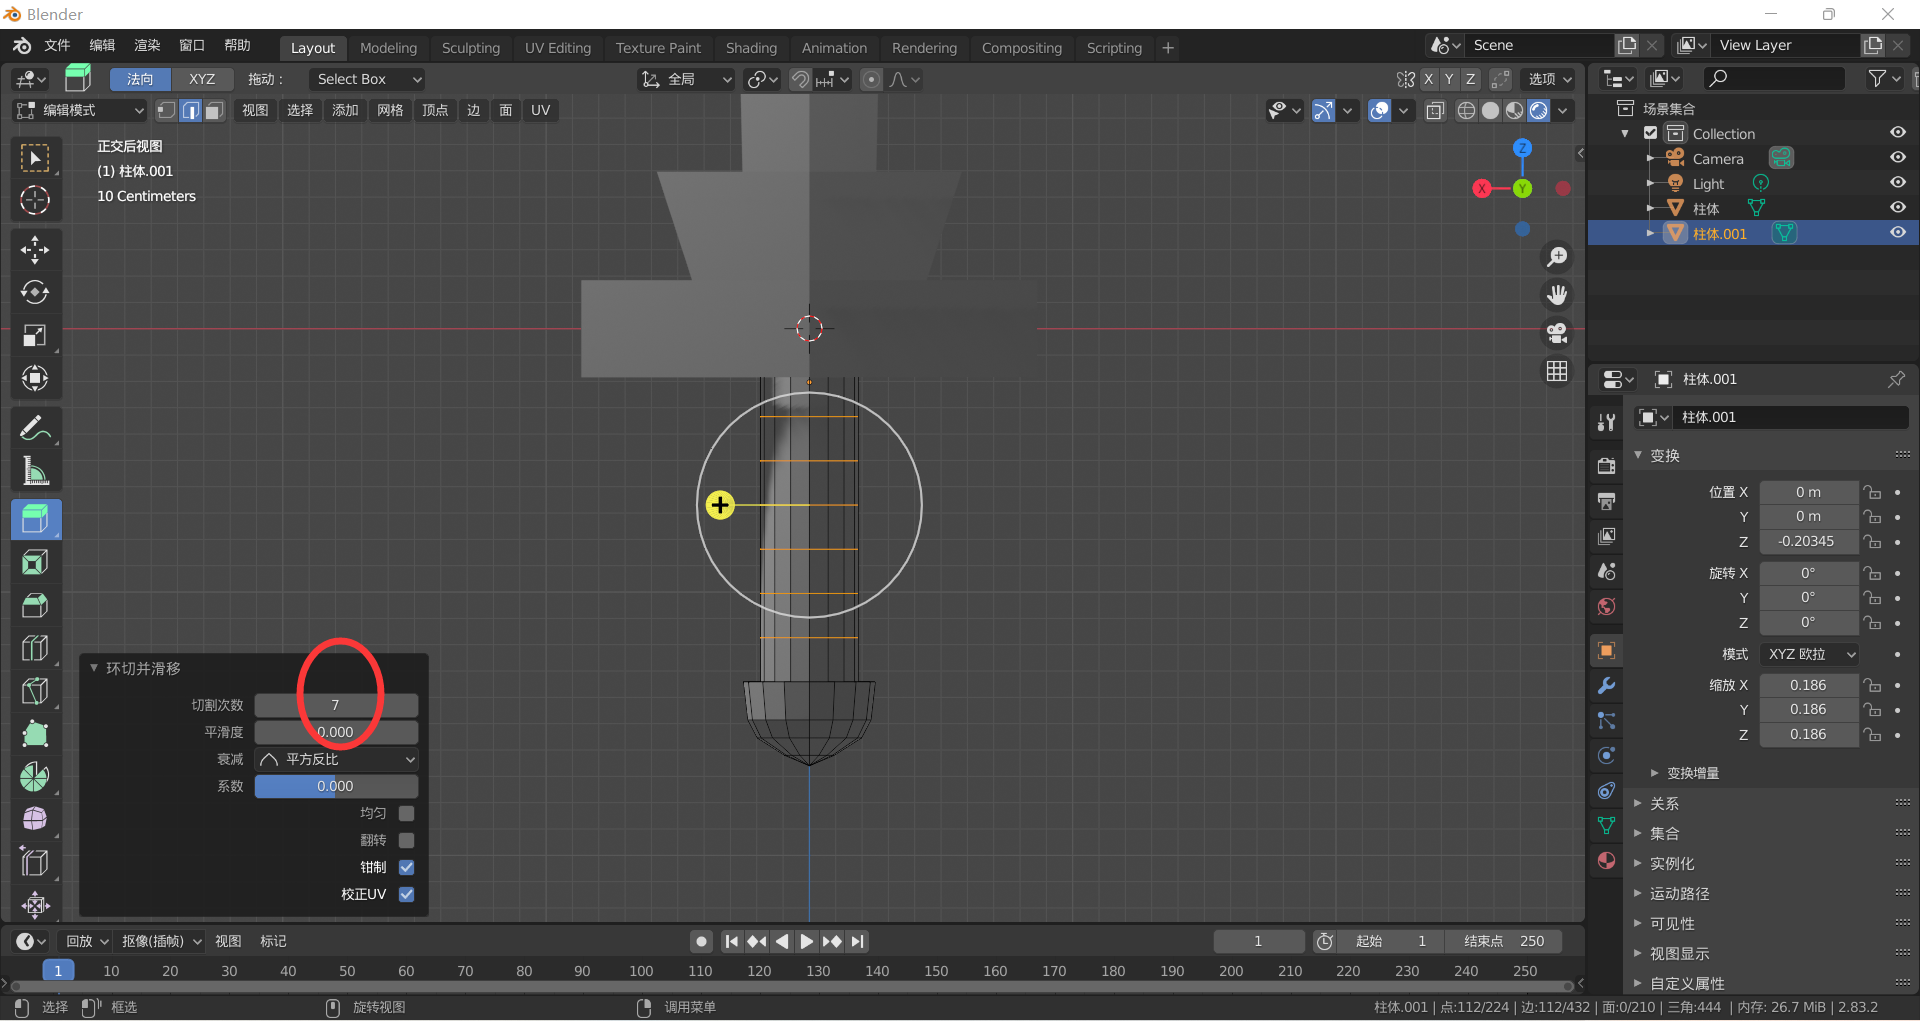The width and height of the screenshot is (1920, 1021).
Task: Open the Material properties tab icon
Action: pos(1607,861)
